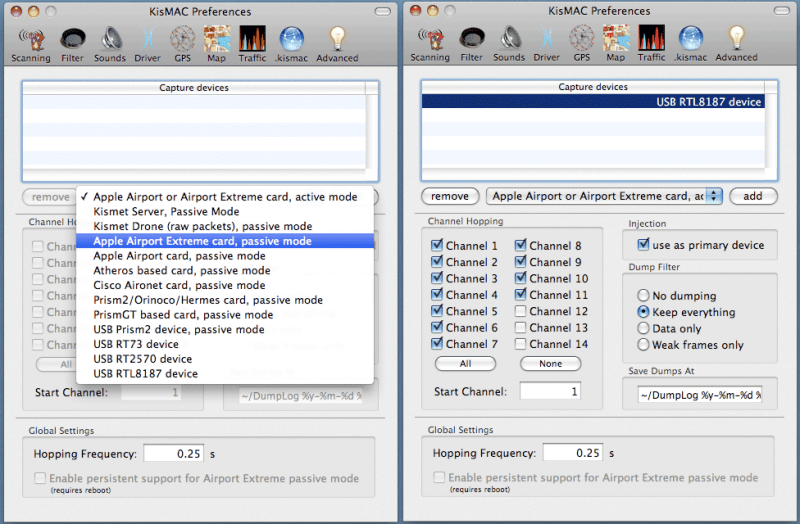Choose USB RTL8187 device from menu

click(x=225, y=374)
